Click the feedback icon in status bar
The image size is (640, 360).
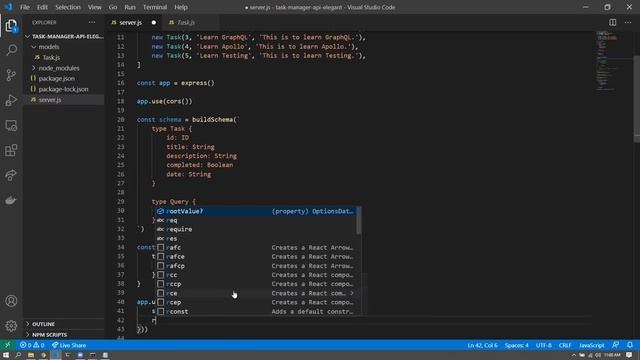(x=616, y=345)
